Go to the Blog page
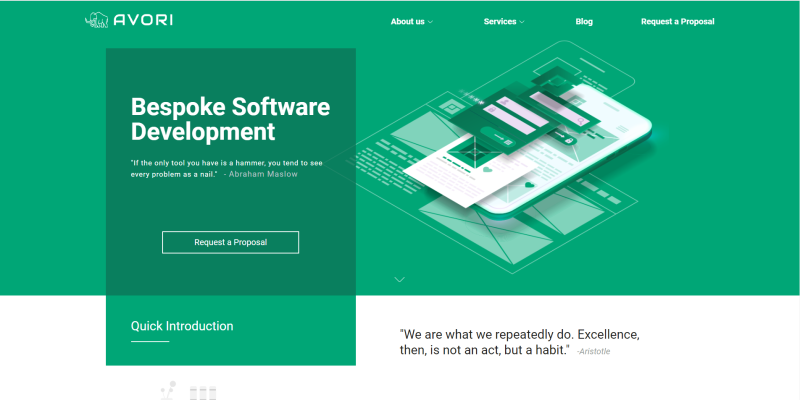Viewport: 800px width, 400px height. coord(584,21)
